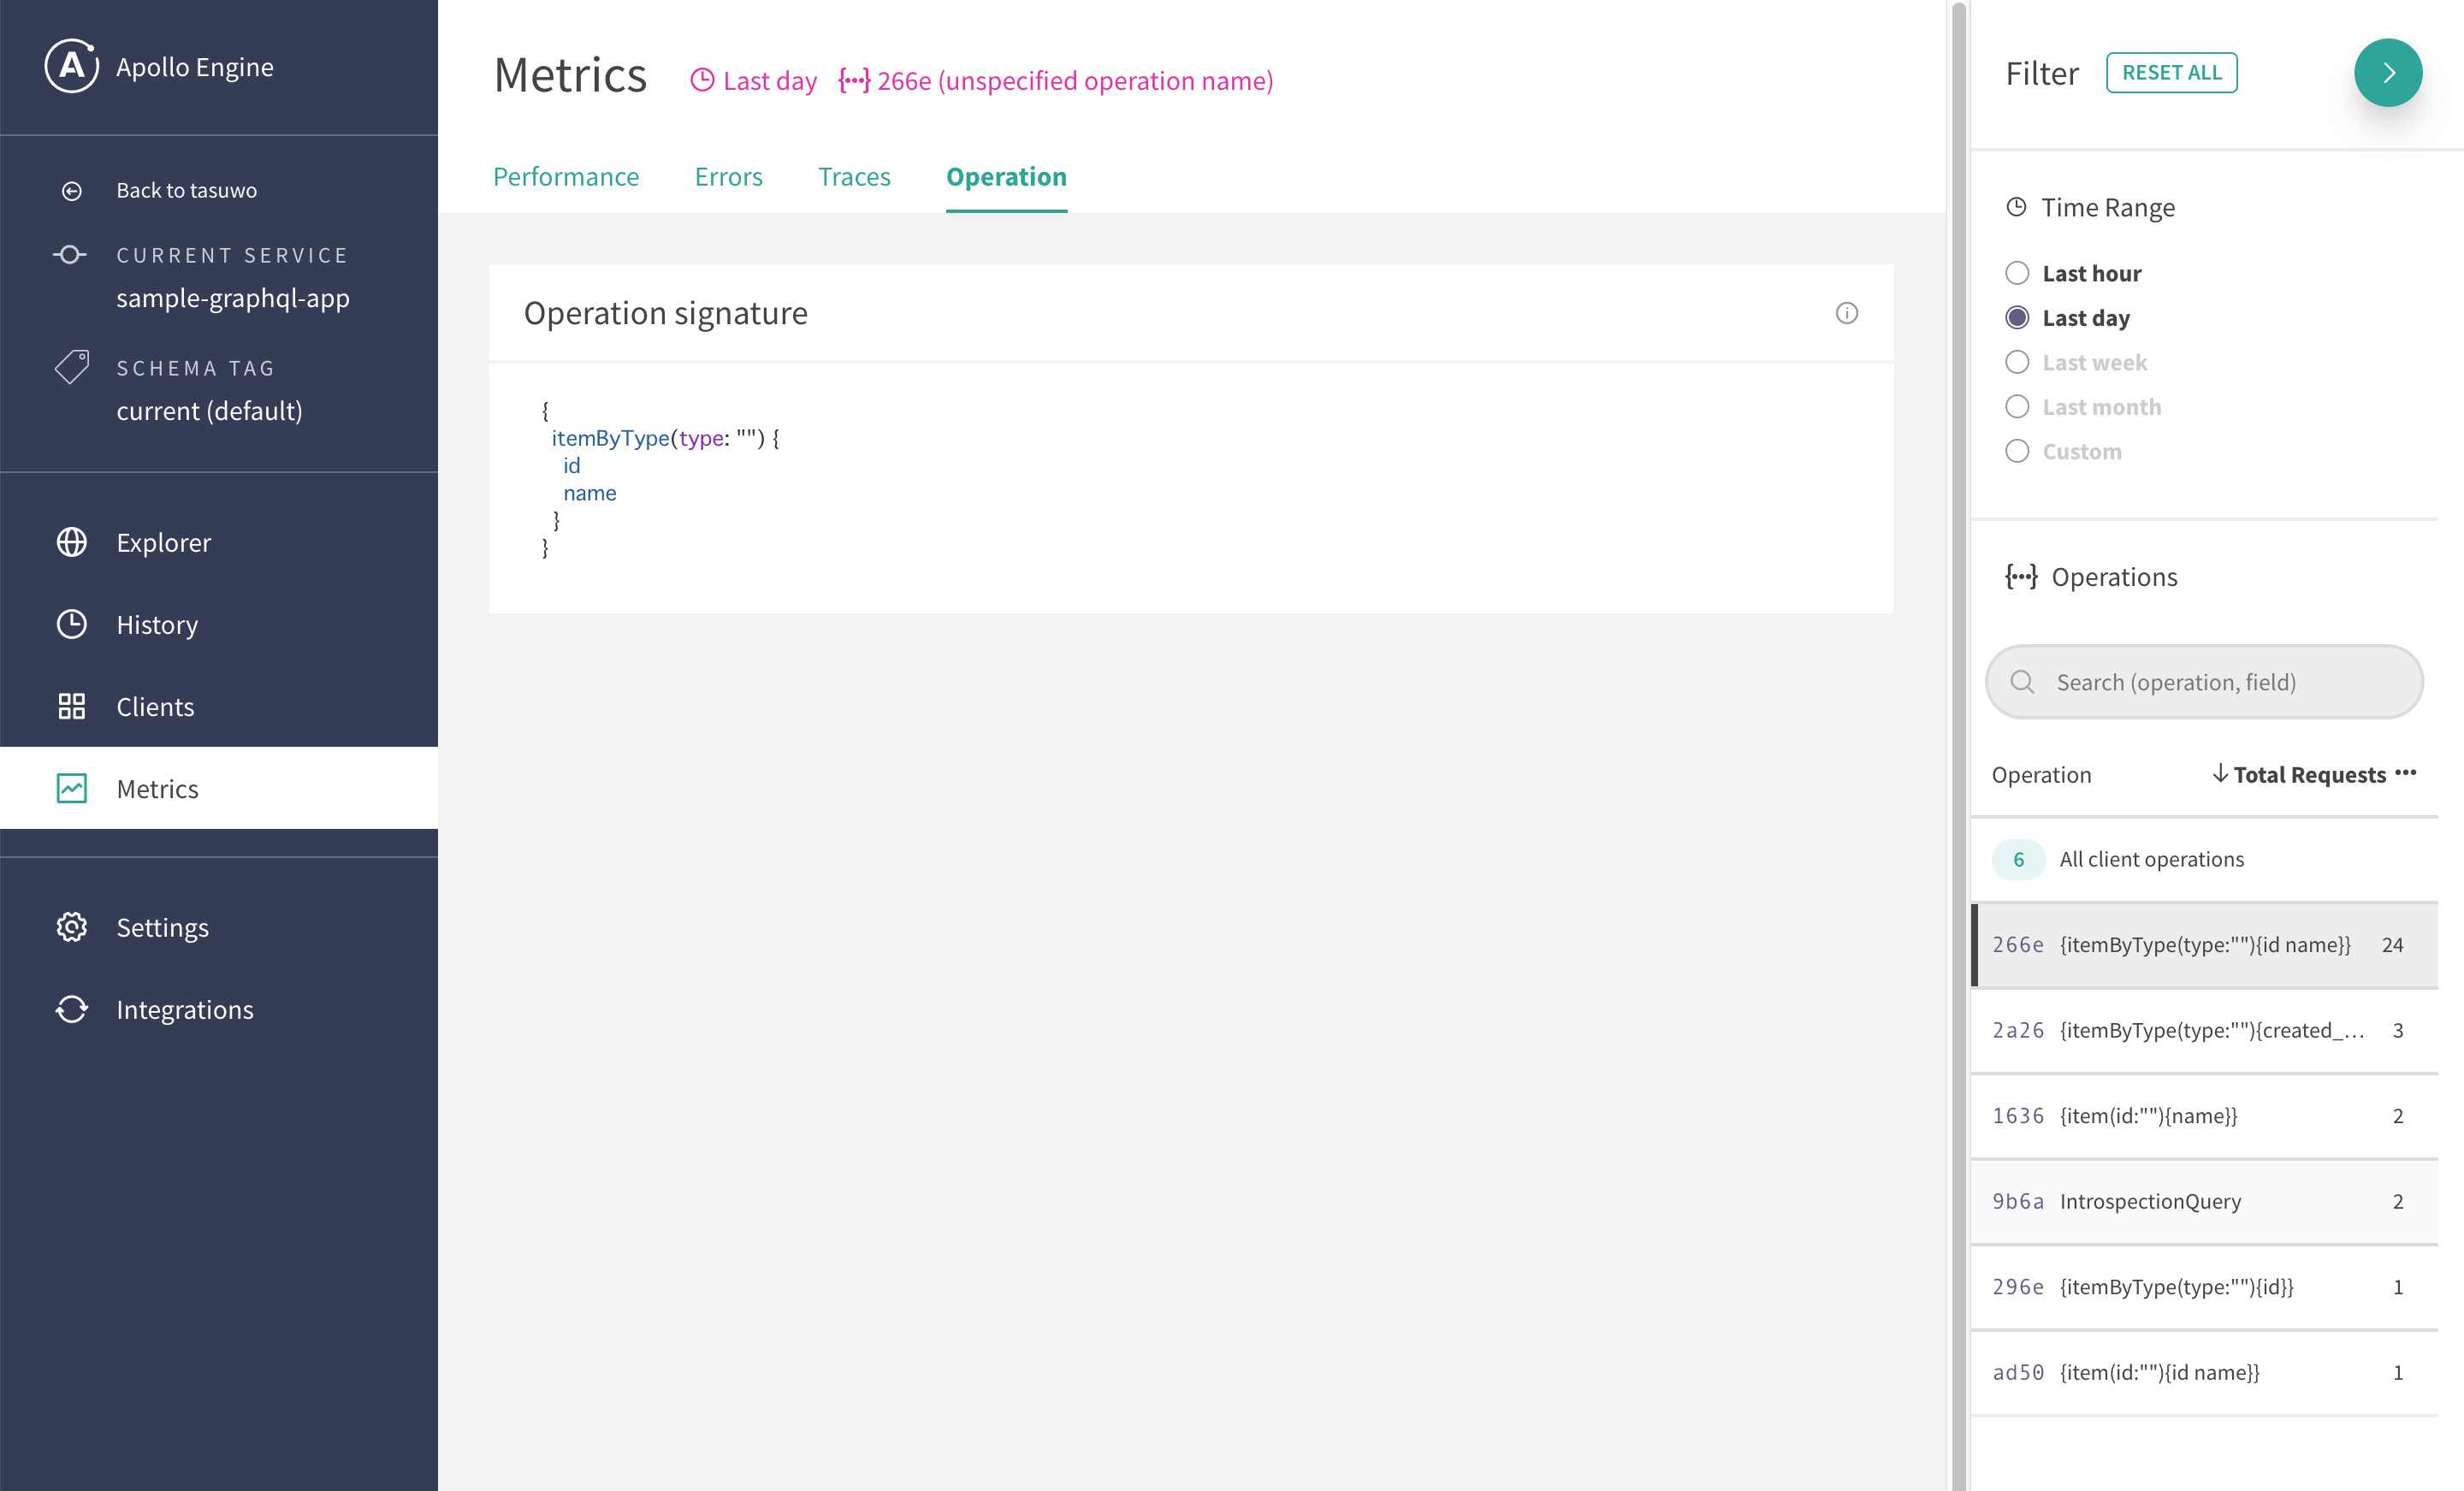Switch to the Traces tab
This screenshot has height=1491, width=2464.
pos(854,177)
